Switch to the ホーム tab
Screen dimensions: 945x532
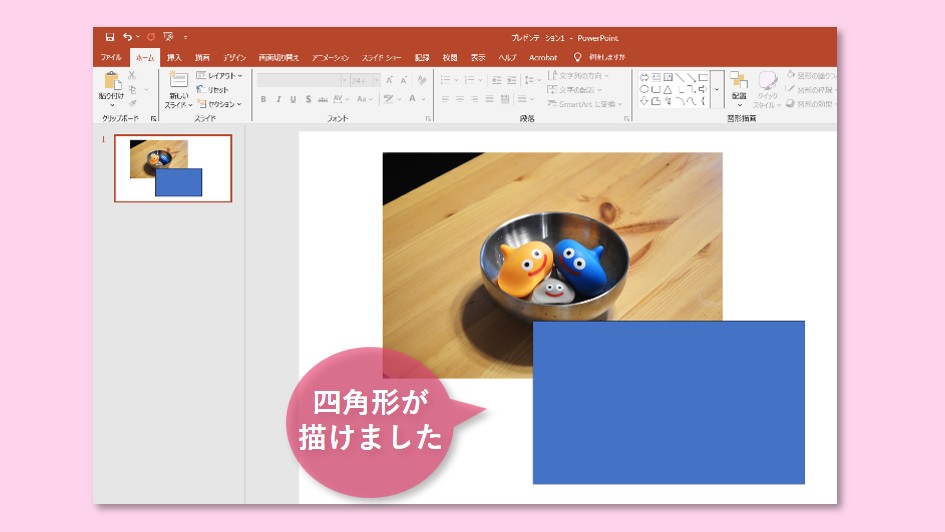(145, 58)
